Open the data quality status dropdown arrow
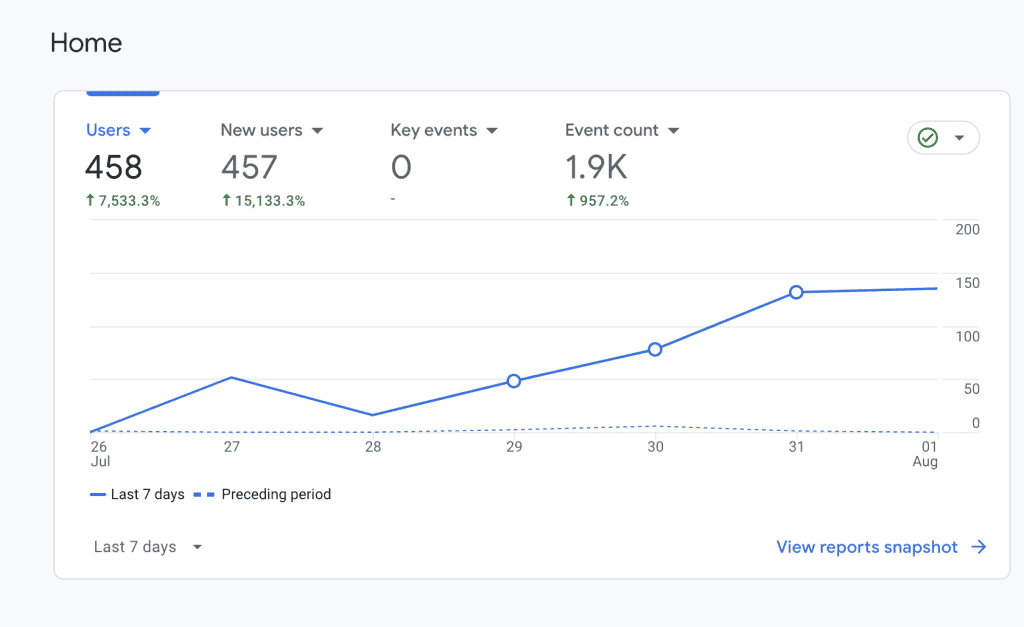 point(958,137)
